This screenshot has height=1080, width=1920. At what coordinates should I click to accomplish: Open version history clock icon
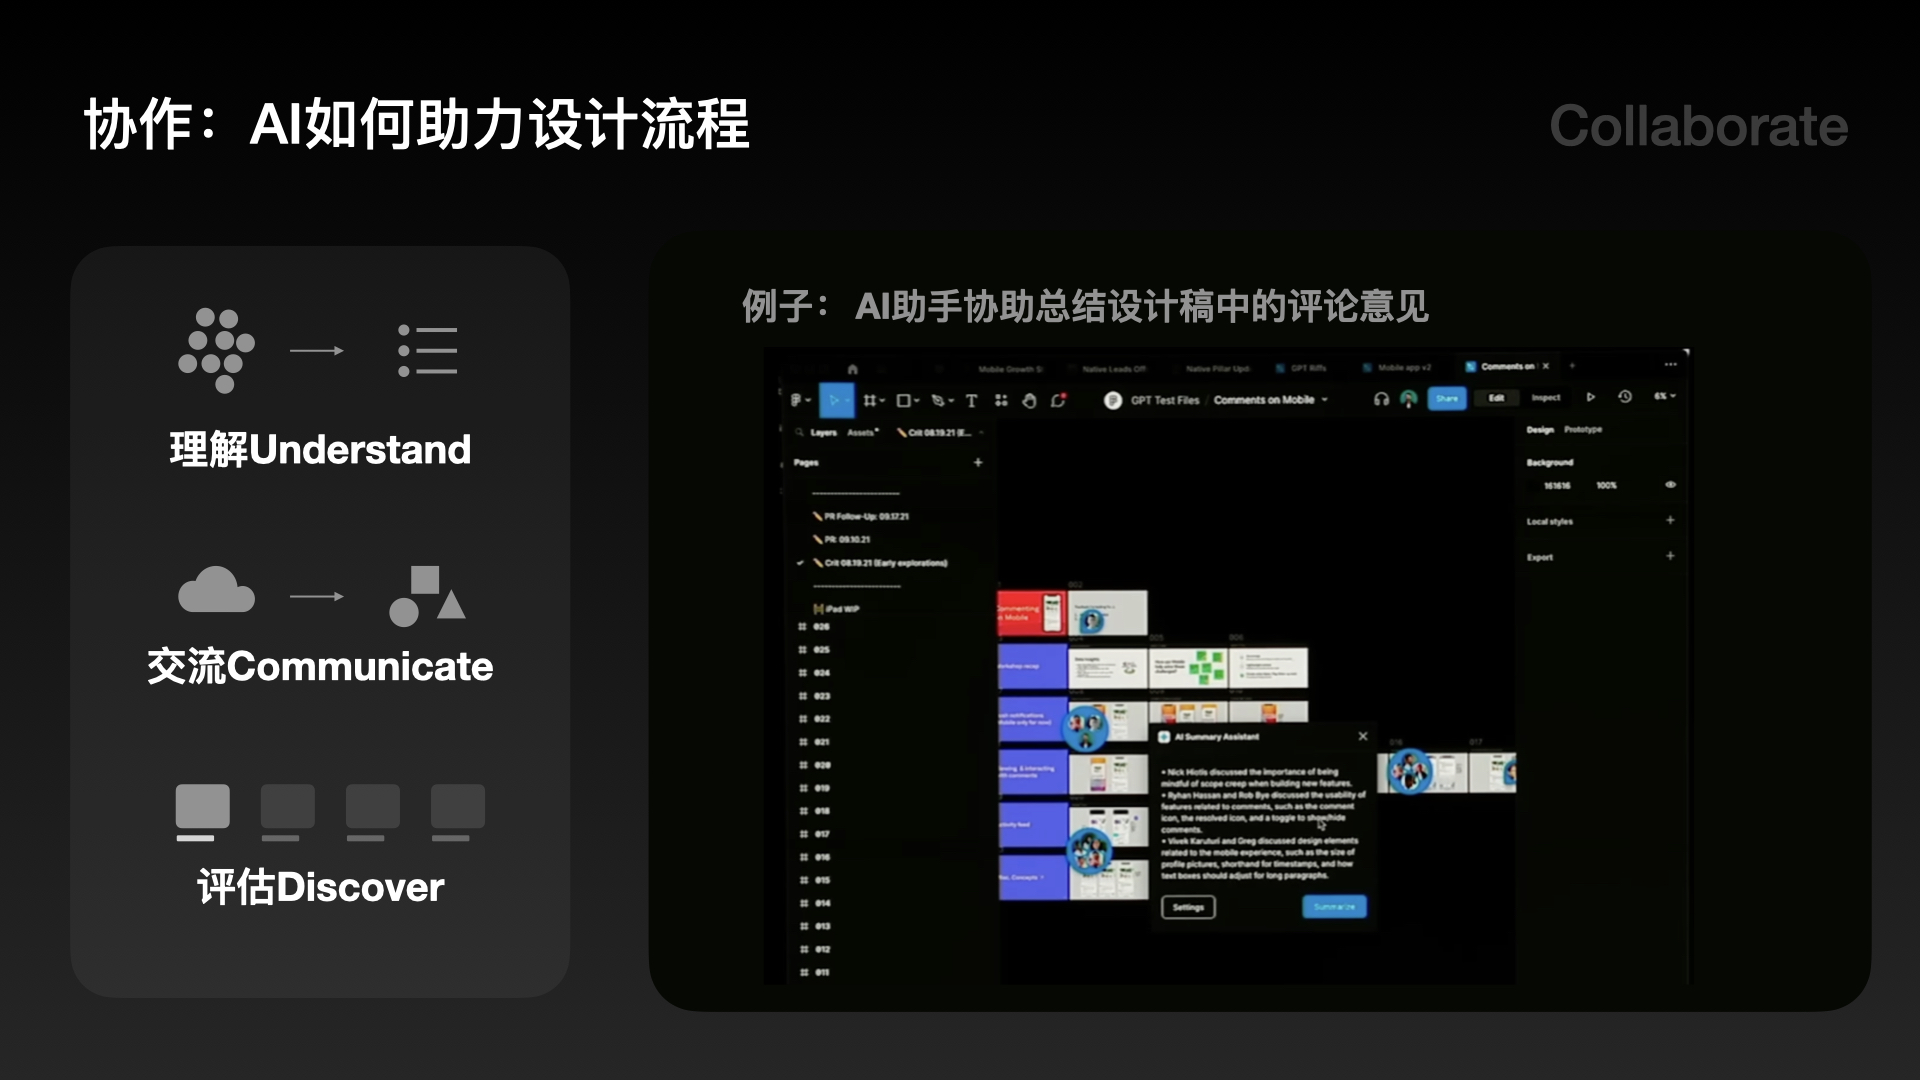click(x=1625, y=397)
